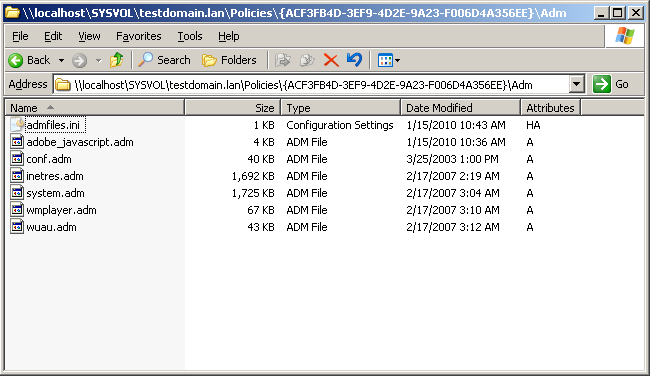
Task: Click the 3/25/2003 1:00 PM date
Action: point(452,159)
